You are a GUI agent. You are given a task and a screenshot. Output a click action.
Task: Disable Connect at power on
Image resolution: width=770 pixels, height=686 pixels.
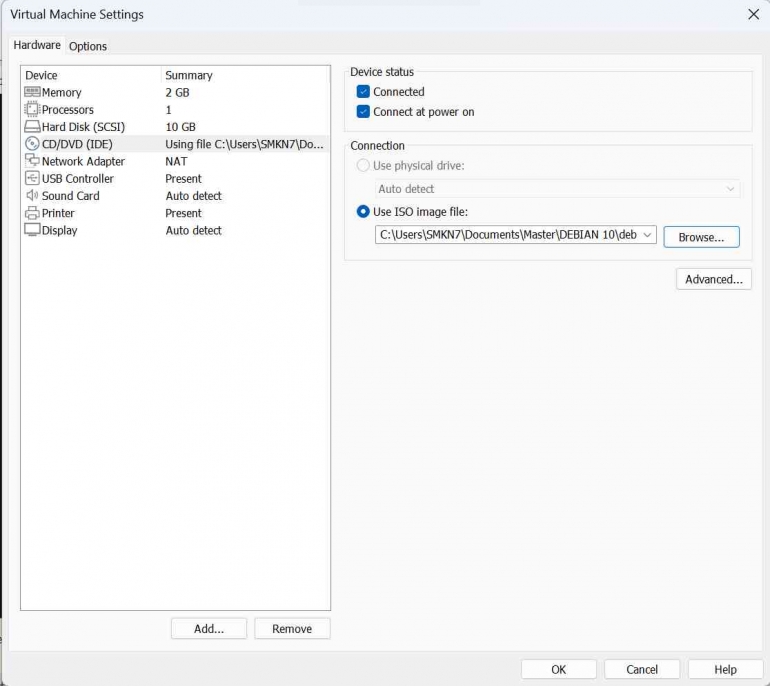point(363,112)
